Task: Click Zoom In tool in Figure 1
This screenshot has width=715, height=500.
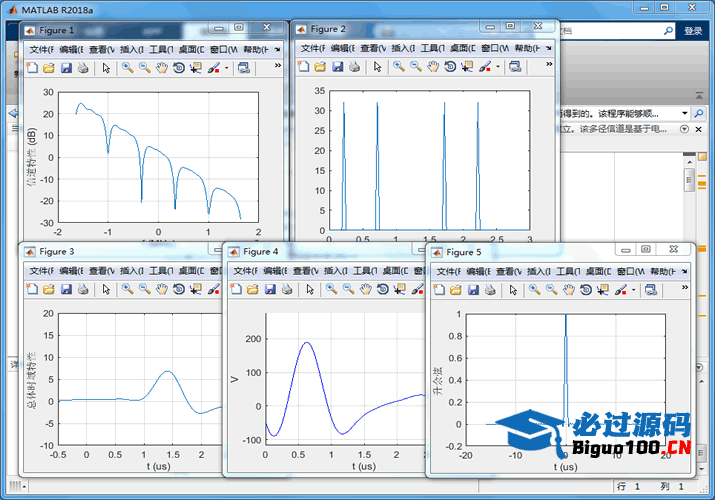Action: point(127,68)
